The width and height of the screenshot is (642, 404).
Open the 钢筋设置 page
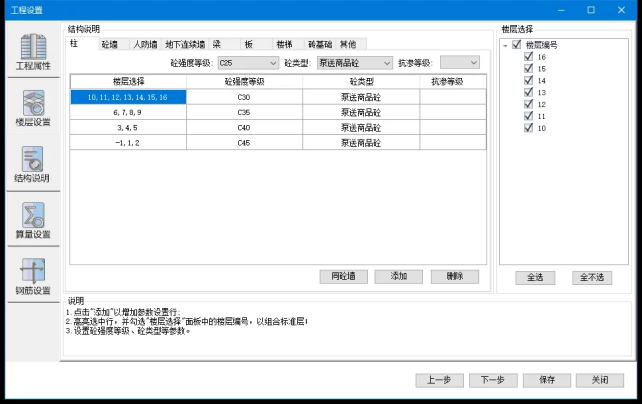[x=33, y=275]
